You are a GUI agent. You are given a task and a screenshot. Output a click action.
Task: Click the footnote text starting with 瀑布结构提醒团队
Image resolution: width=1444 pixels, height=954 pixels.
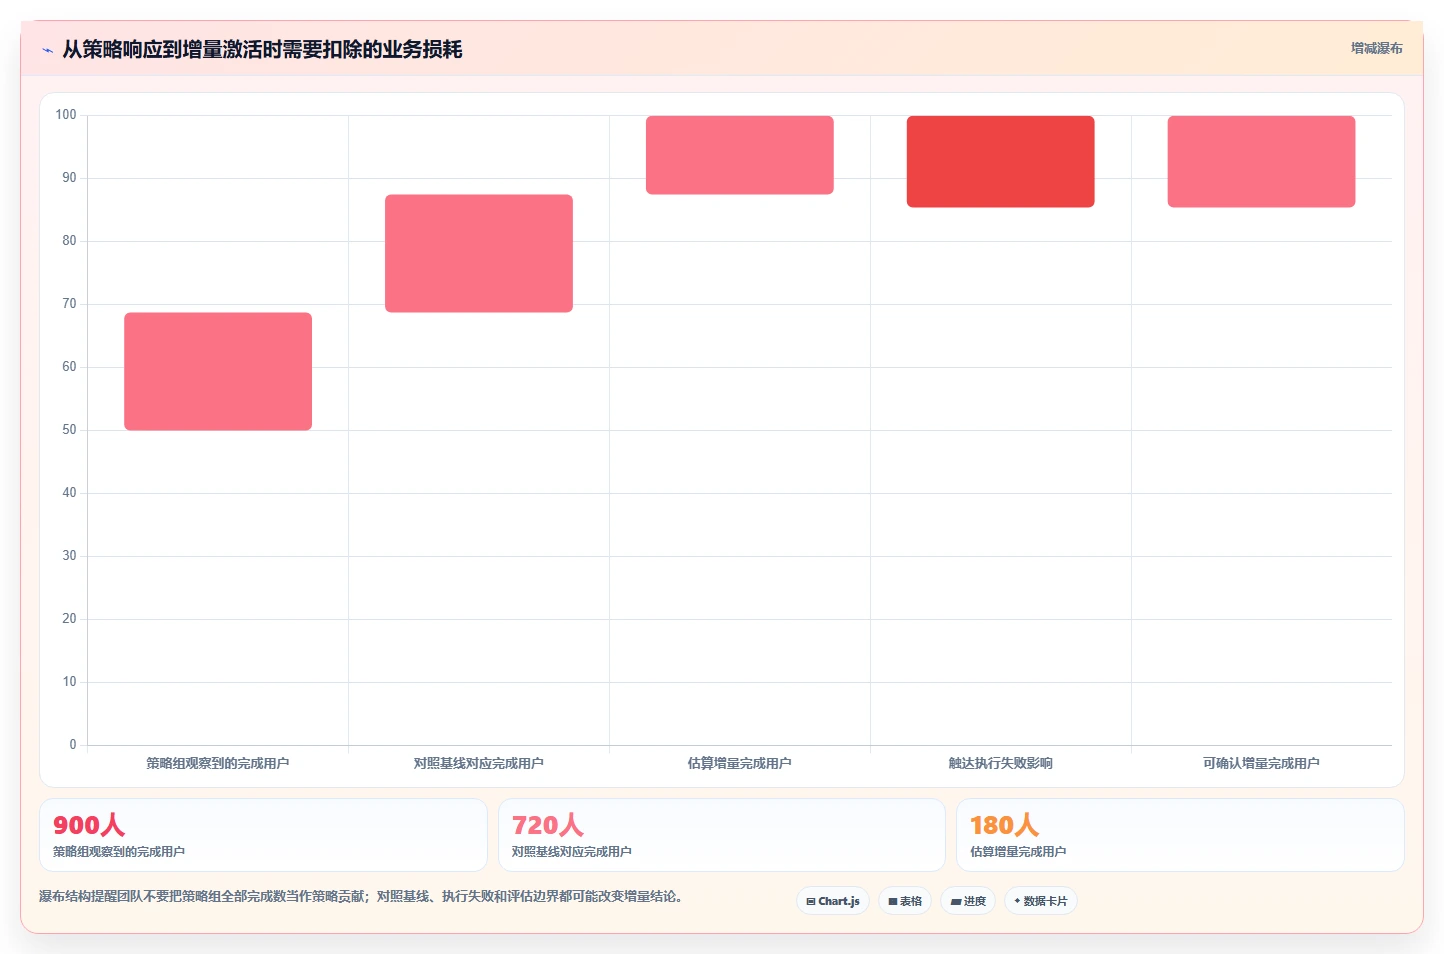tap(360, 896)
